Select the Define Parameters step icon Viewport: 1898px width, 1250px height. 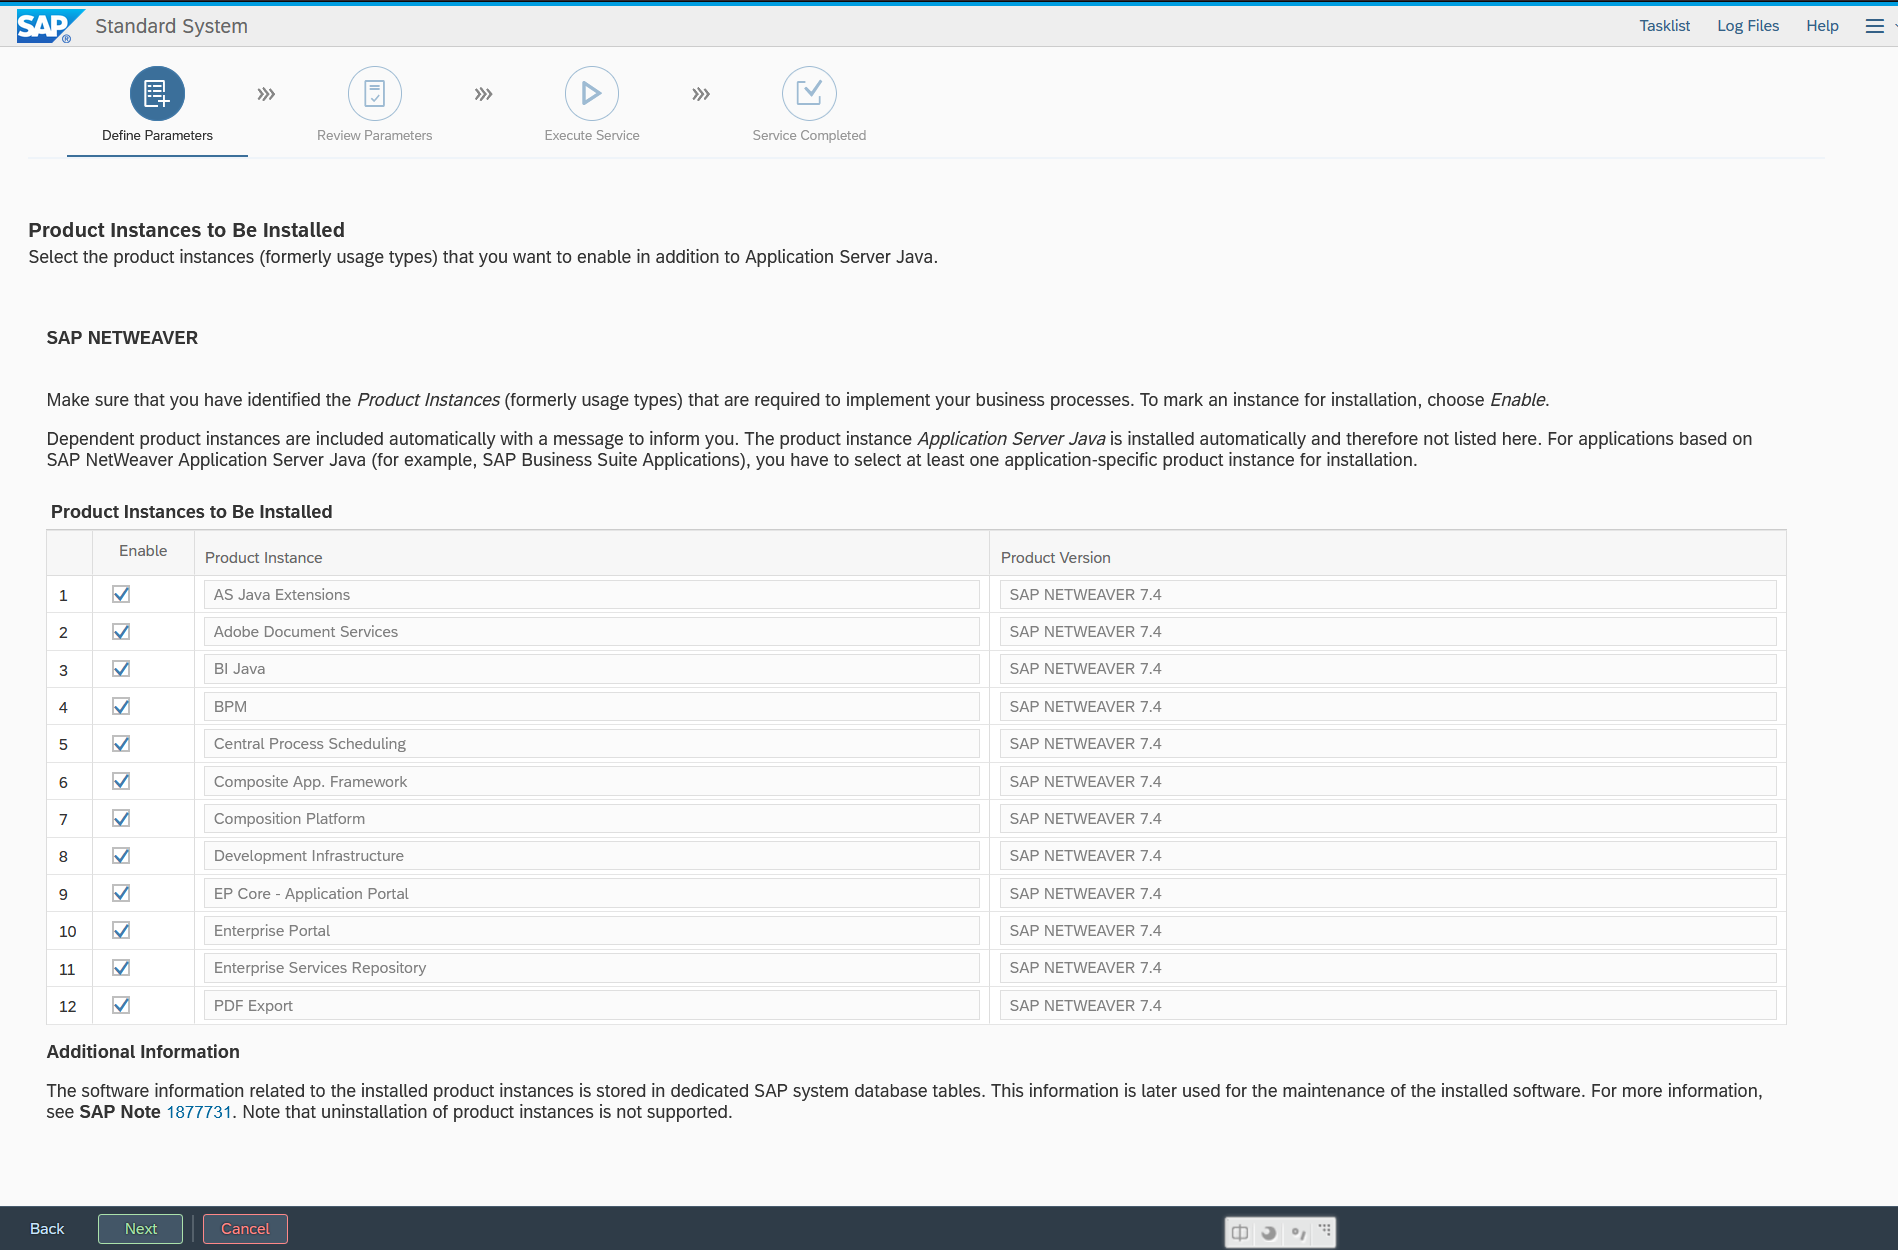coord(157,94)
